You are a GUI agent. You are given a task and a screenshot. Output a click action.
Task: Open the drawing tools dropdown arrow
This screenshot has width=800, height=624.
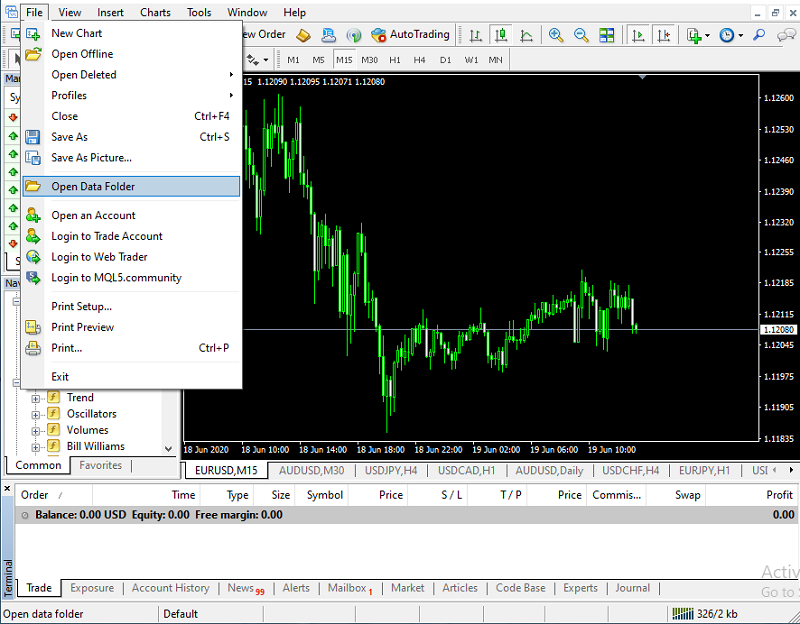pyautogui.click(x=266, y=60)
